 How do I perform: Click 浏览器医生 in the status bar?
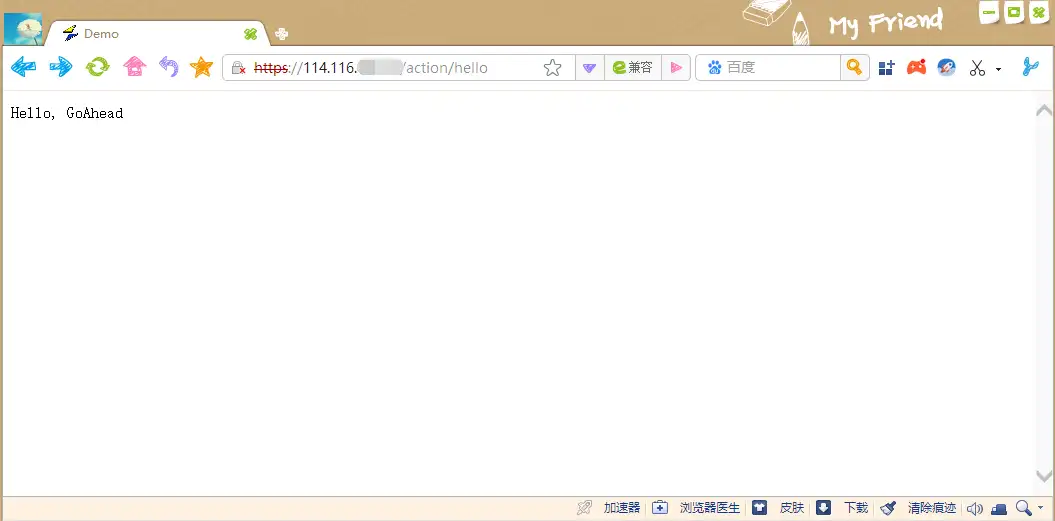point(709,508)
